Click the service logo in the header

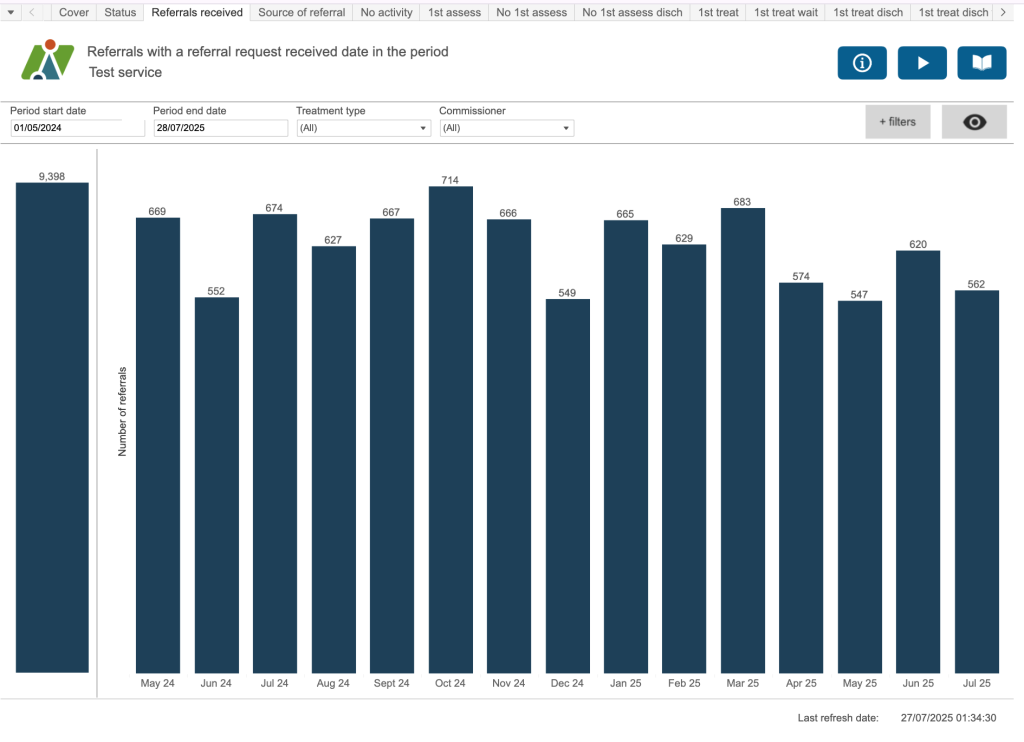(48, 61)
